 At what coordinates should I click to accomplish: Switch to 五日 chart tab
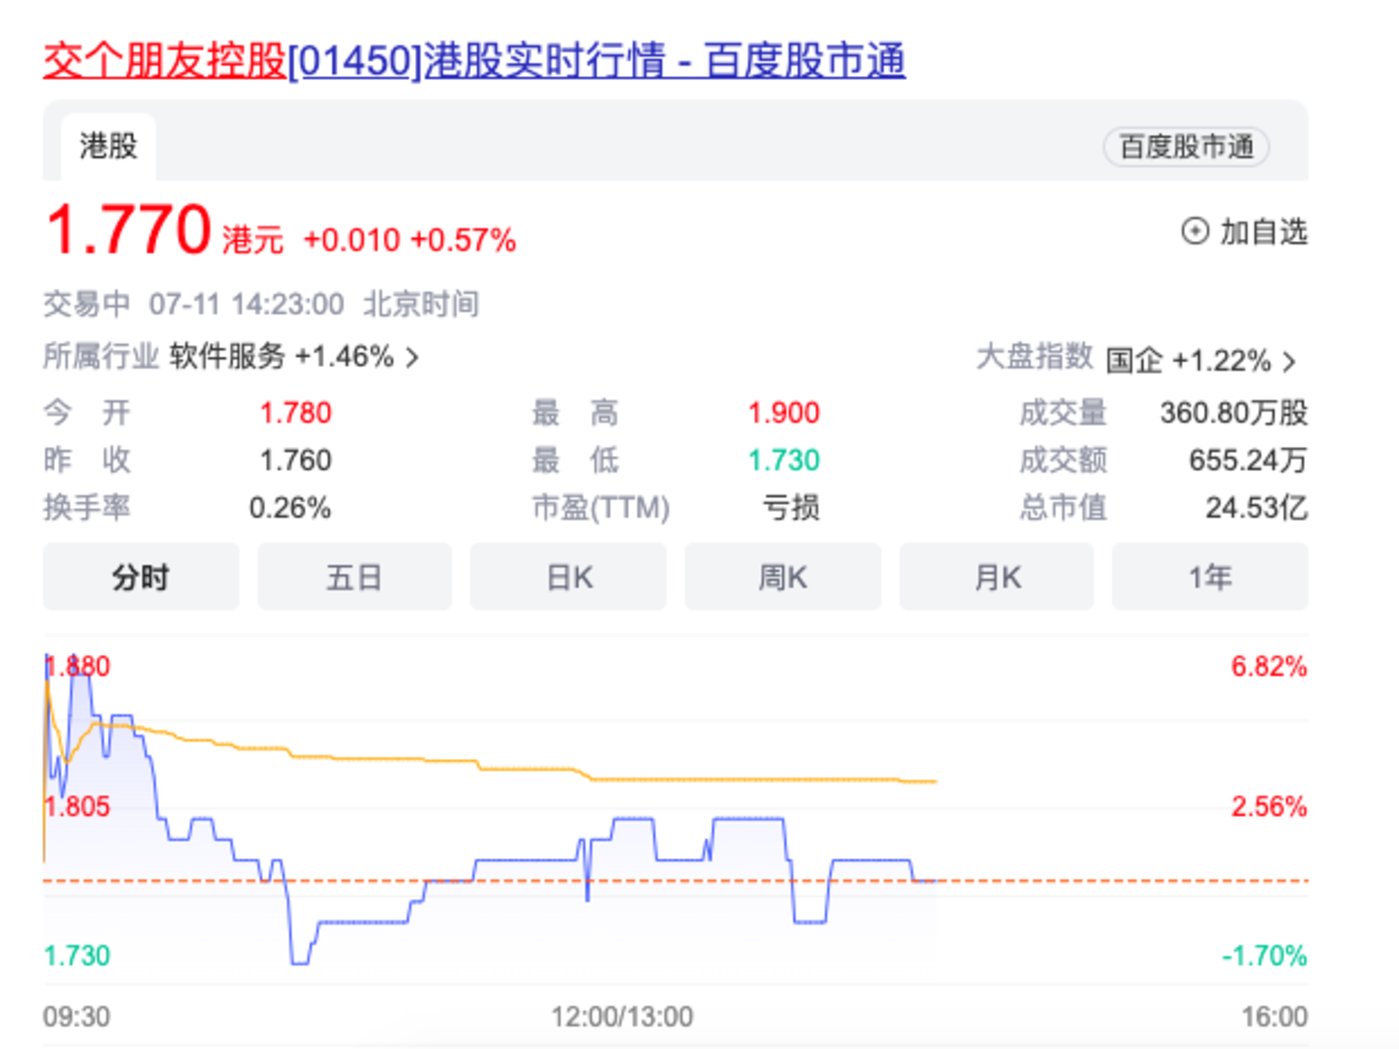tap(354, 577)
